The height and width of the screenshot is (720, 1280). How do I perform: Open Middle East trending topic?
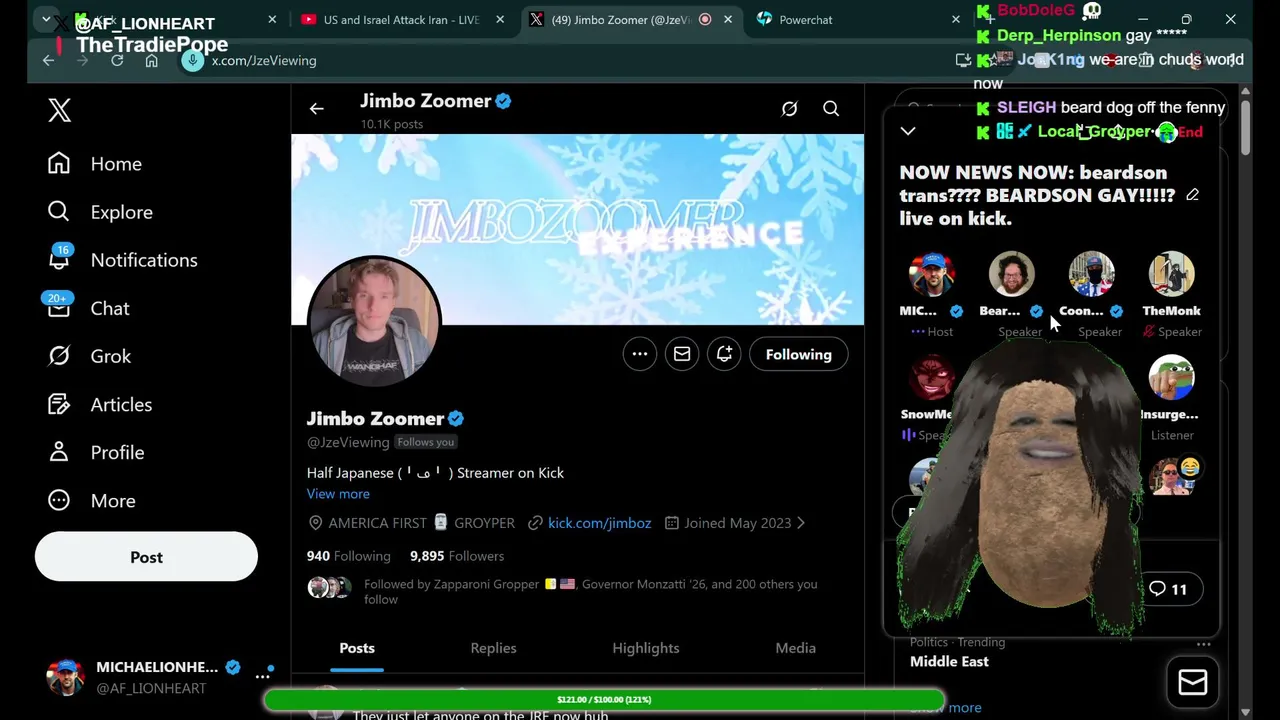pos(949,661)
